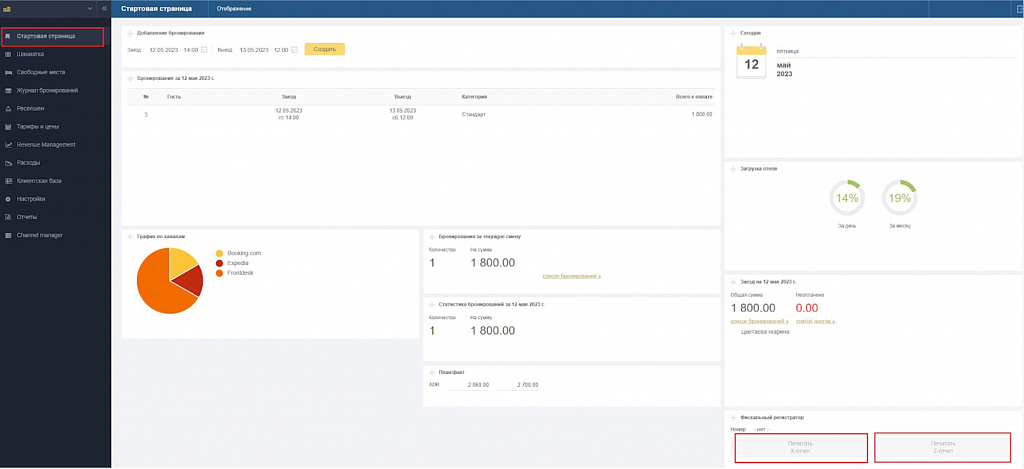Open список бронирований link under current shift
1024x469 pixels.
[x=571, y=276]
